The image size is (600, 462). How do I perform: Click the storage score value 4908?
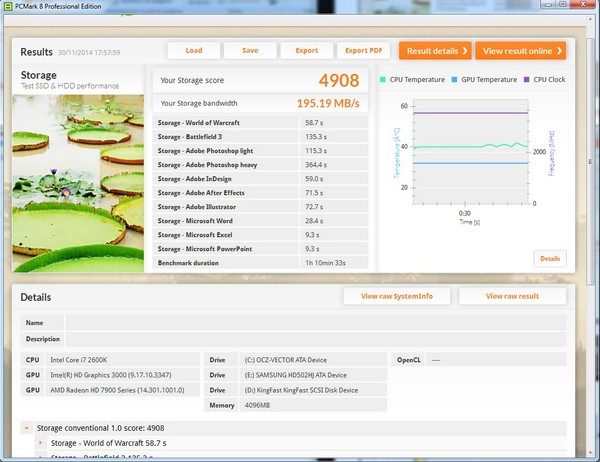point(339,80)
